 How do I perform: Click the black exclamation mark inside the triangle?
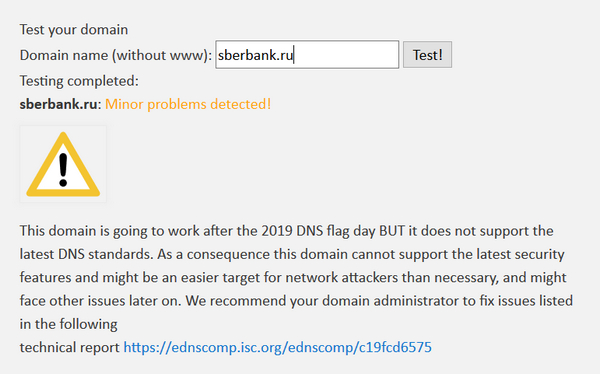(63, 170)
